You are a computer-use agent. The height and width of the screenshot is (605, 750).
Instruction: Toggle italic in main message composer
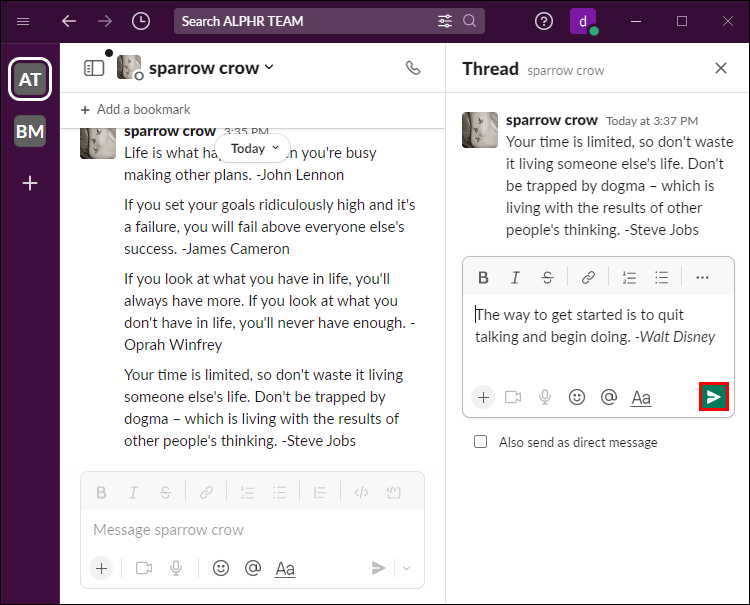coord(133,492)
